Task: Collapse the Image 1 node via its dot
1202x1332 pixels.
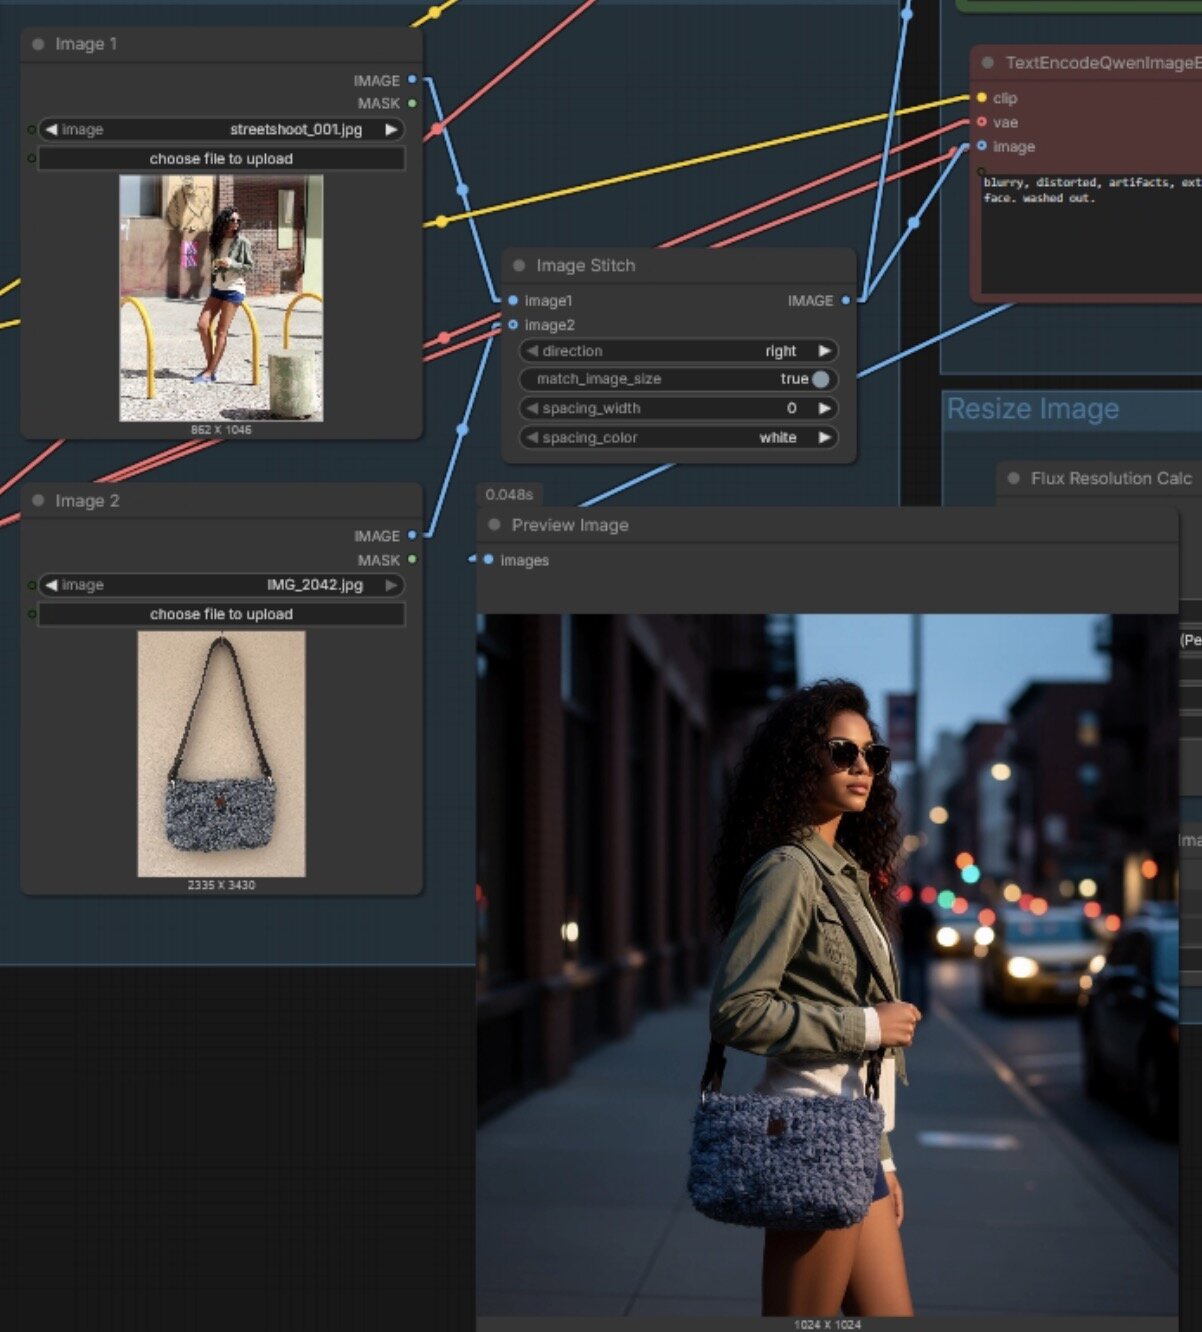Action: point(38,44)
